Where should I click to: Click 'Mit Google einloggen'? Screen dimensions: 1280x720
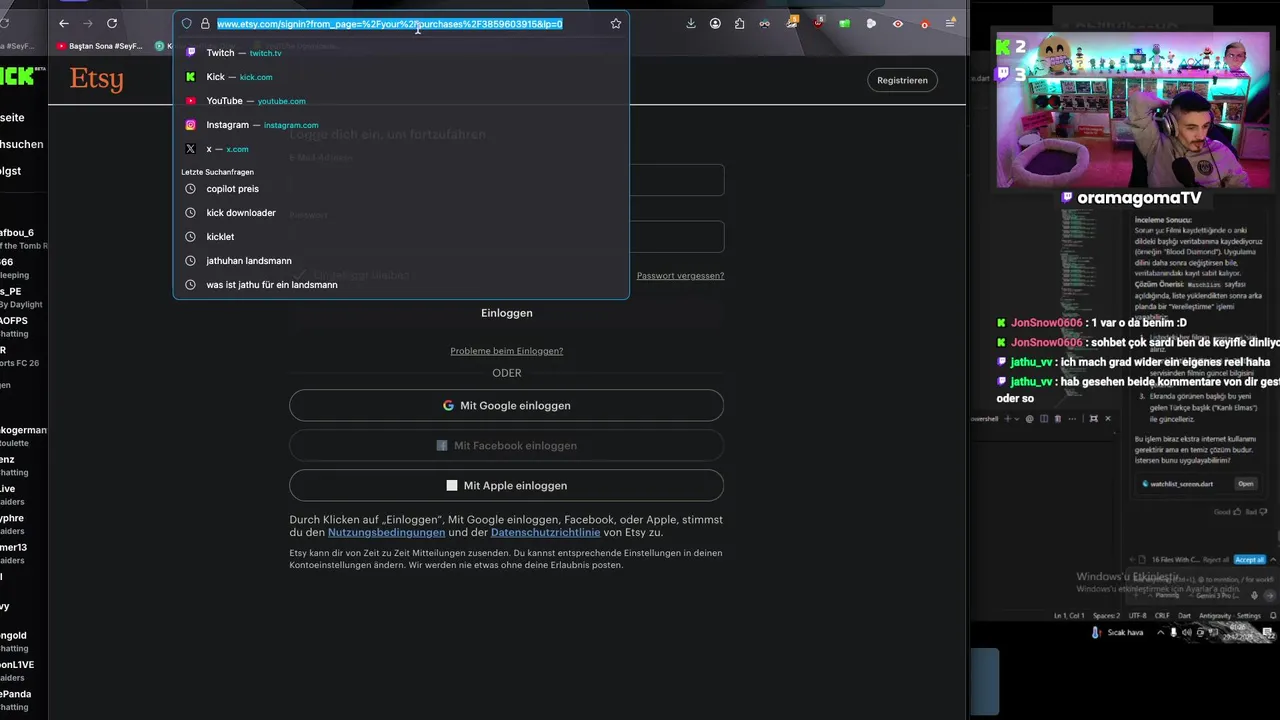506,406
